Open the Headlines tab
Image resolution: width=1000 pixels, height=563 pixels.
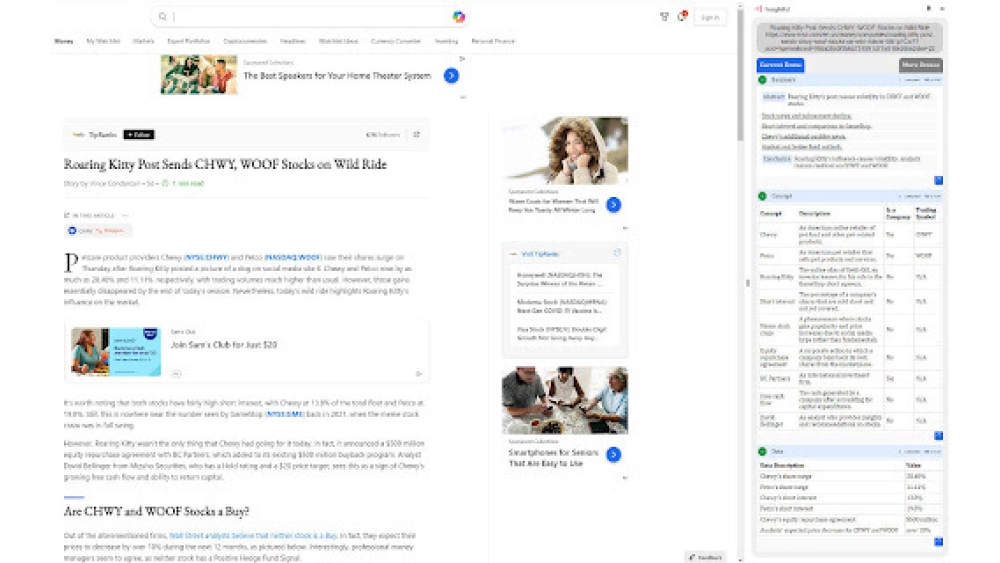coord(293,41)
